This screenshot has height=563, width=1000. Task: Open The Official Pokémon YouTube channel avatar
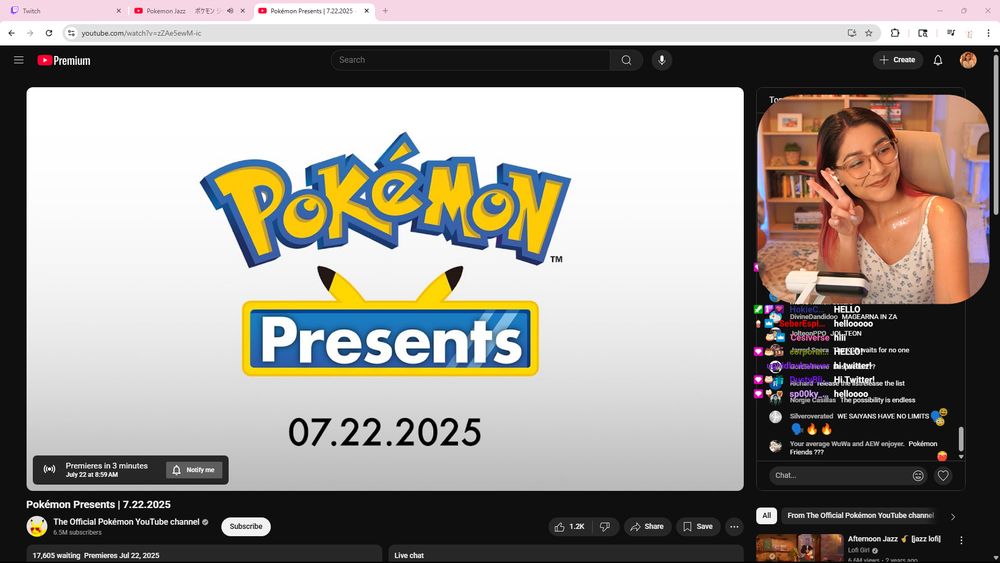(x=37, y=526)
